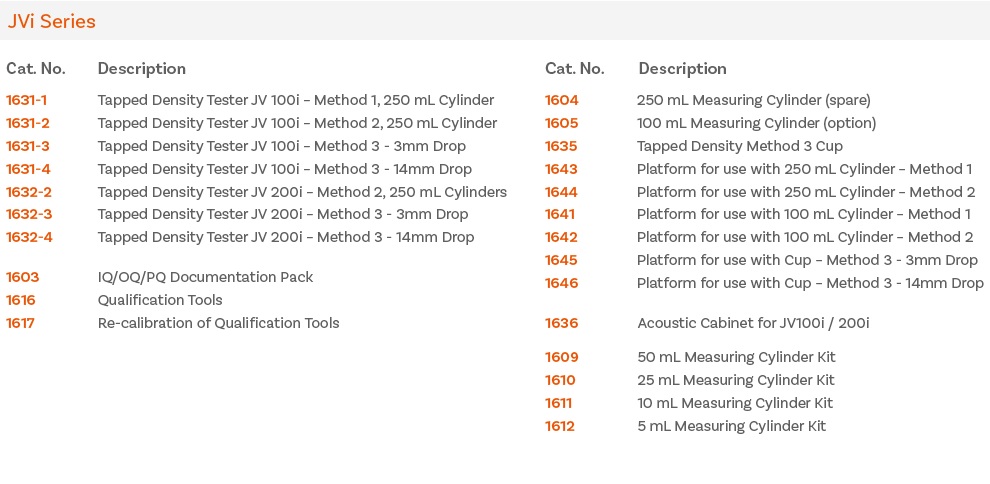Click catalog number 1604
Image resolution: width=990 pixels, height=484 pixels.
(x=562, y=100)
